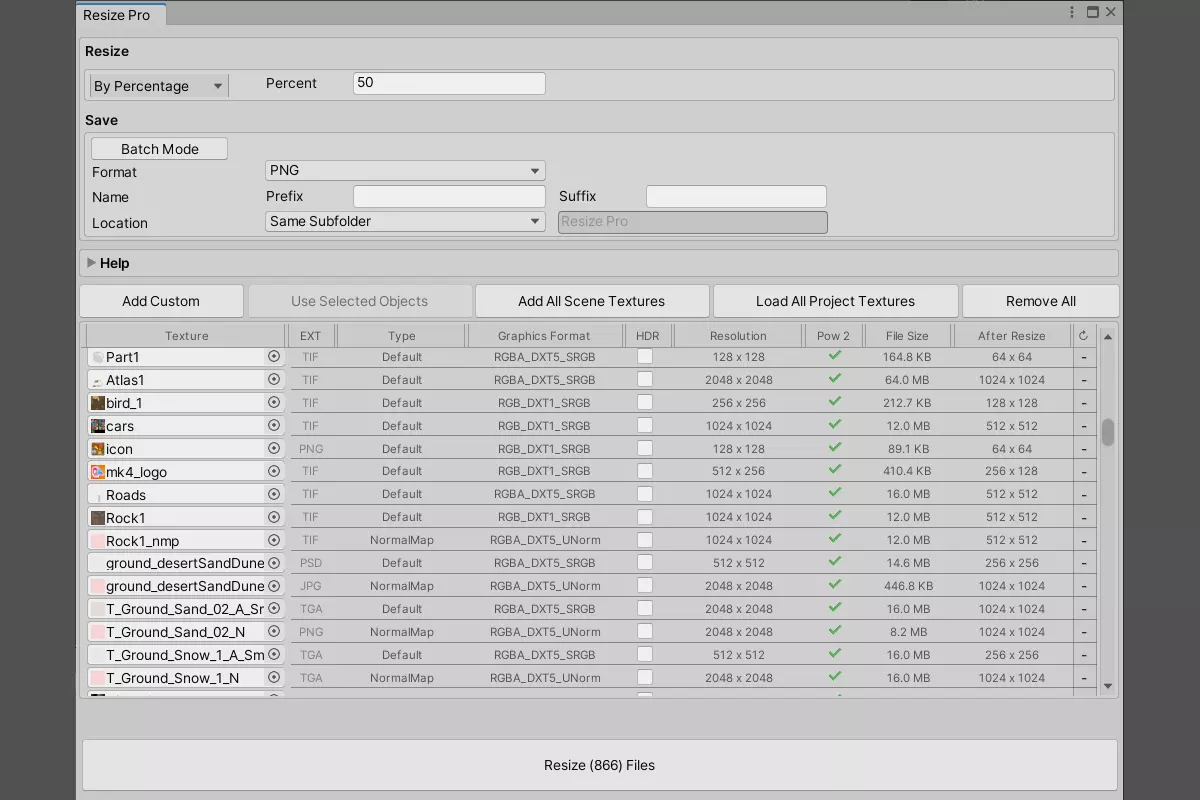Remove Part1 row with minus button
The height and width of the screenshot is (800, 1200).
click(x=1083, y=357)
